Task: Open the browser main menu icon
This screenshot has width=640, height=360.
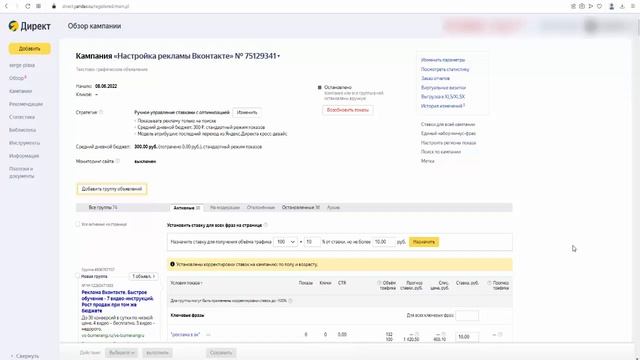Action: coord(633,6)
